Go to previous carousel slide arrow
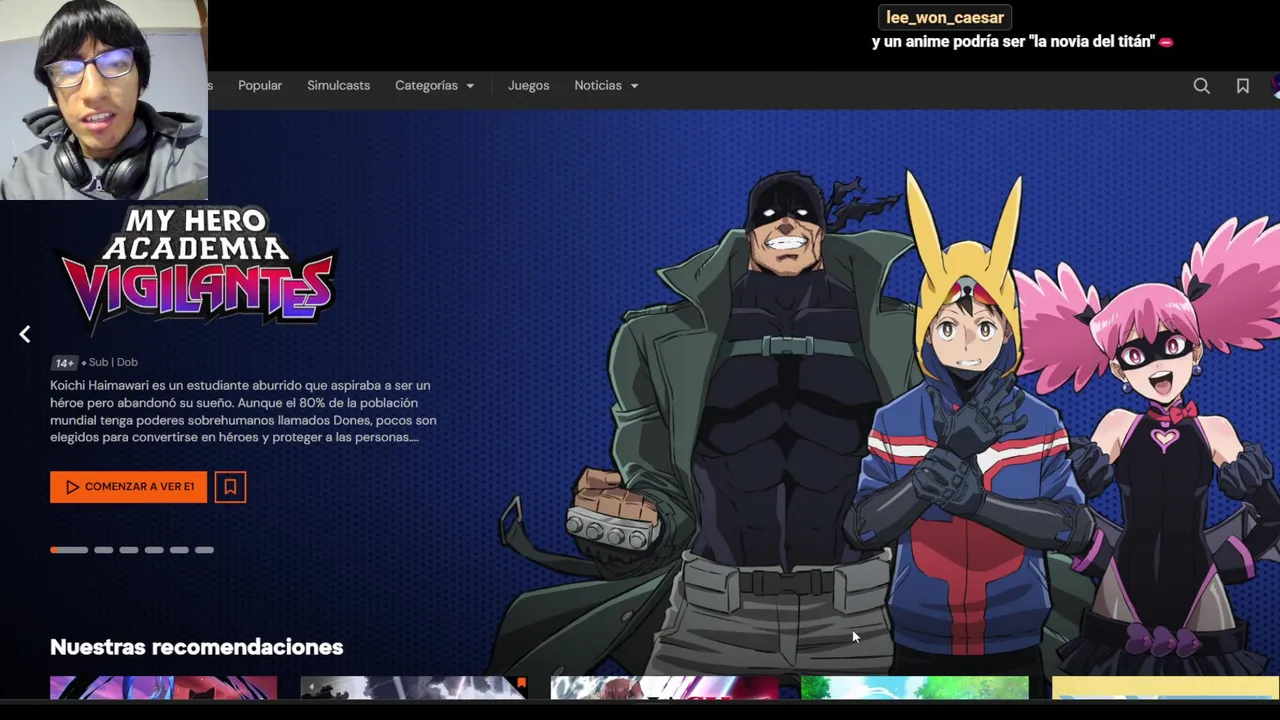This screenshot has height=720, width=1280. [25, 334]
